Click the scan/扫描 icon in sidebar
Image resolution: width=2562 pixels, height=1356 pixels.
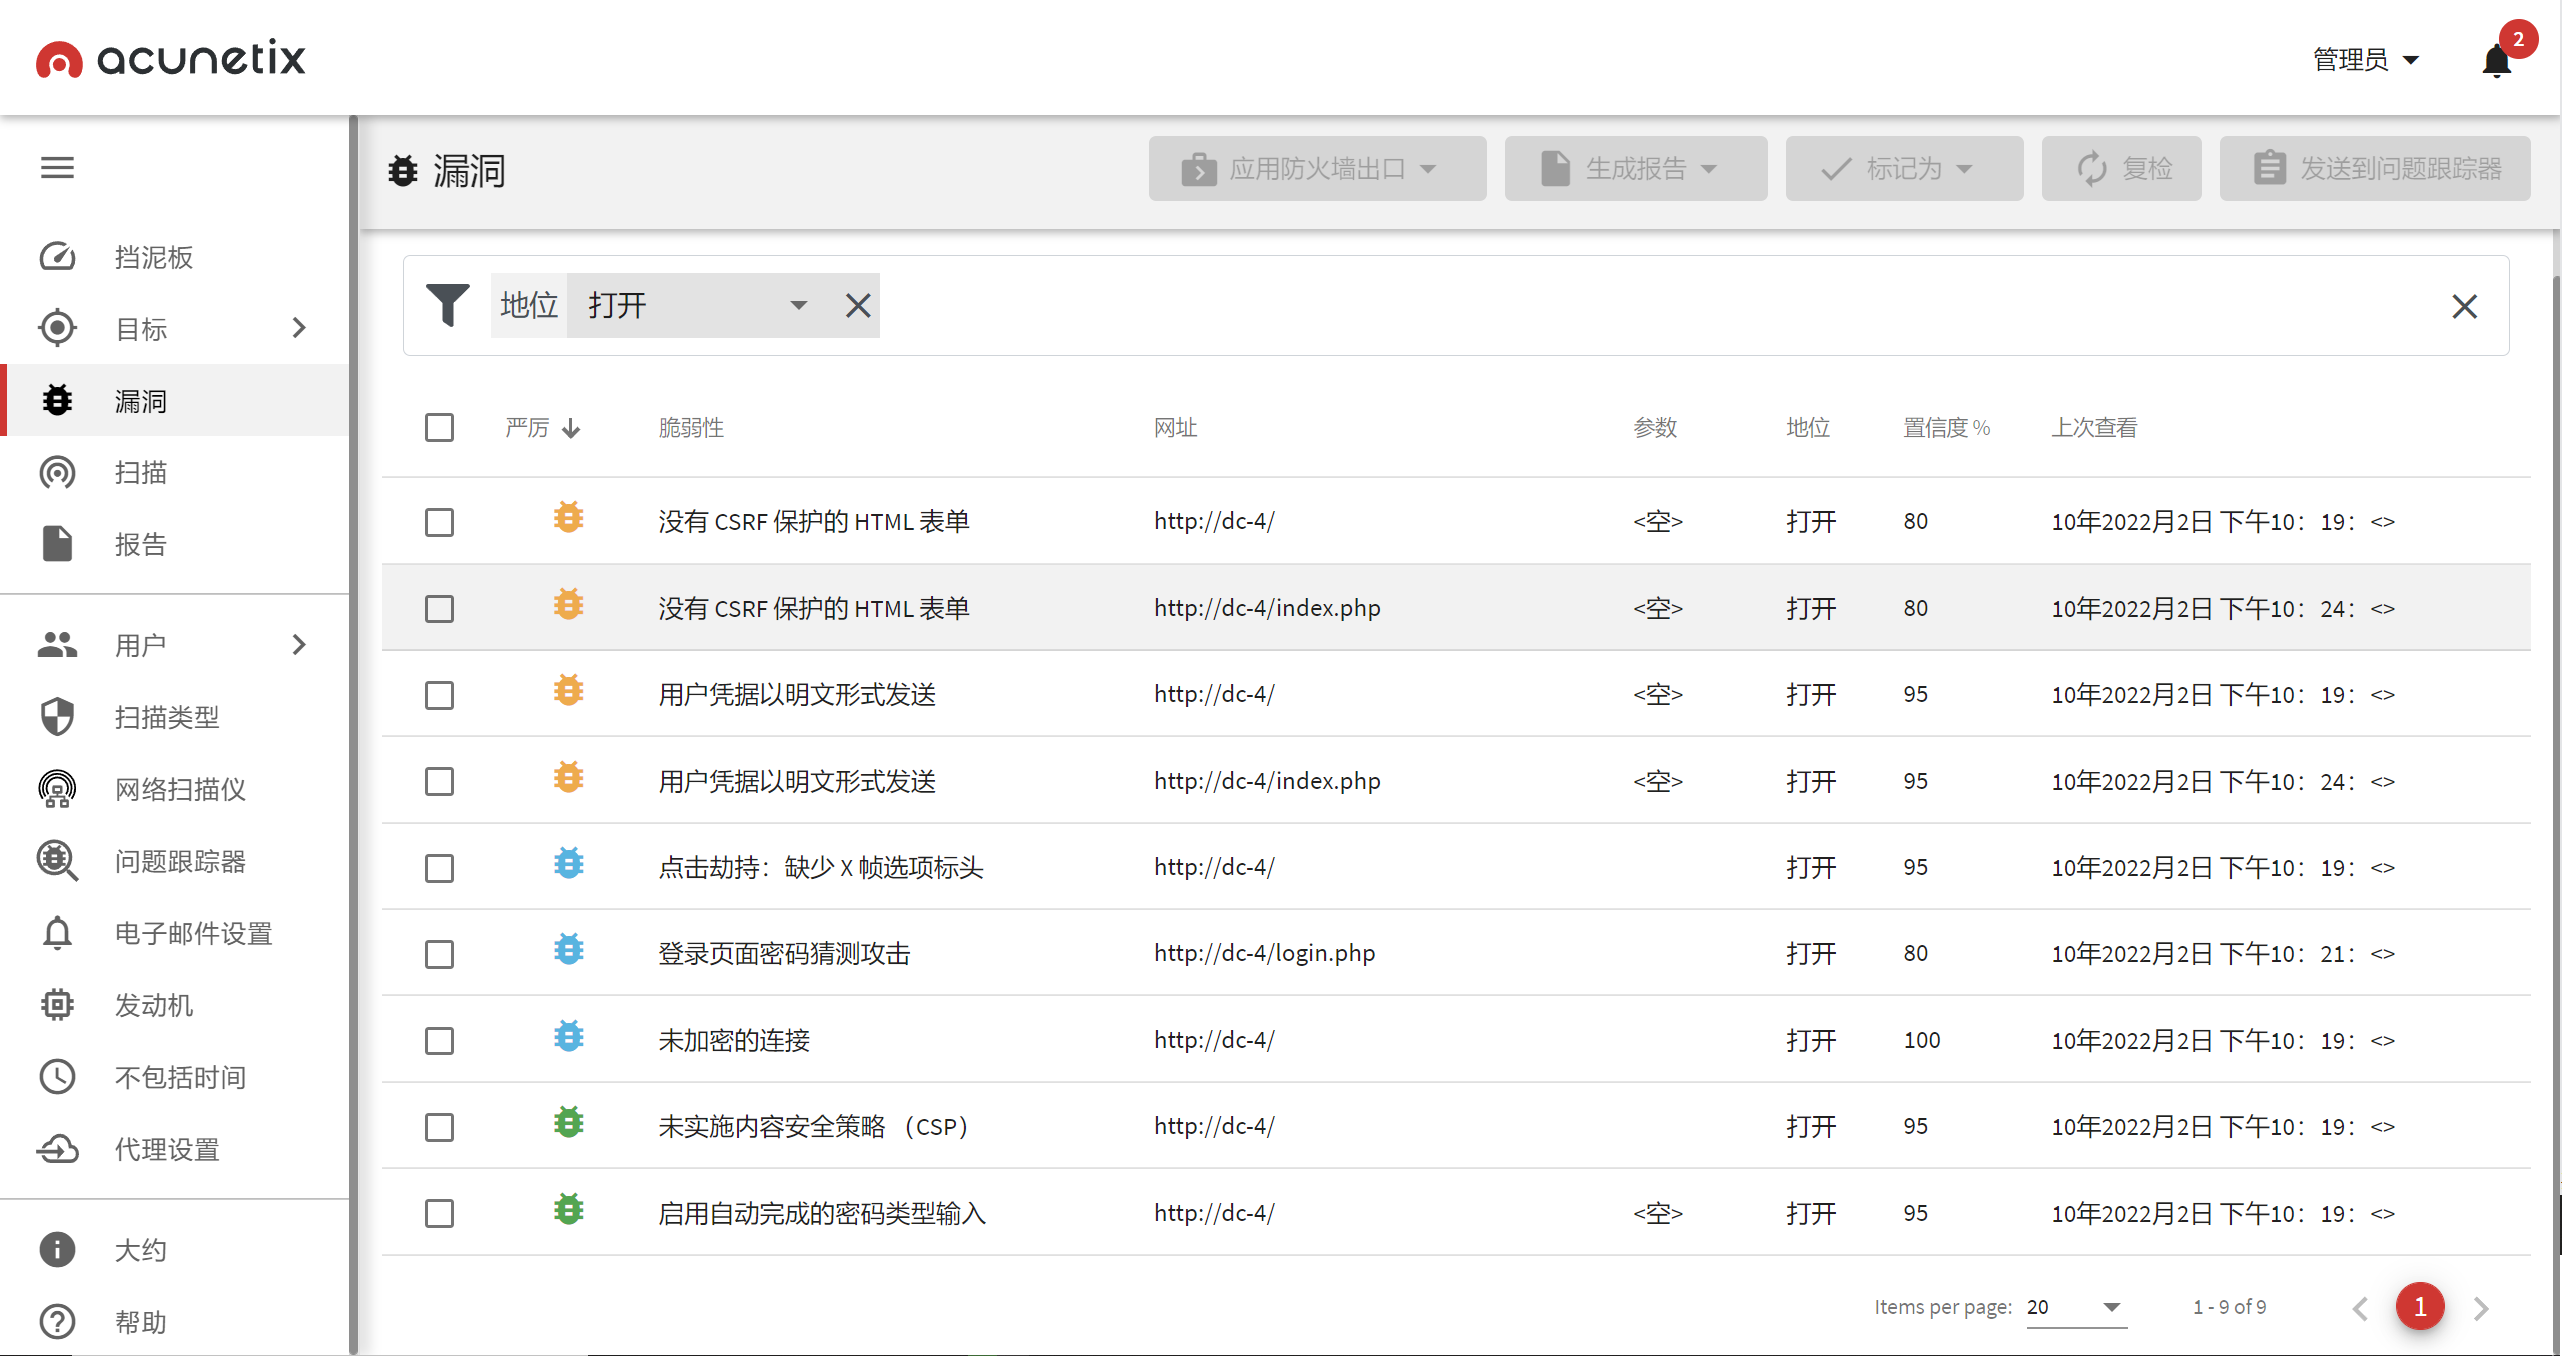[x=58, y=471]
